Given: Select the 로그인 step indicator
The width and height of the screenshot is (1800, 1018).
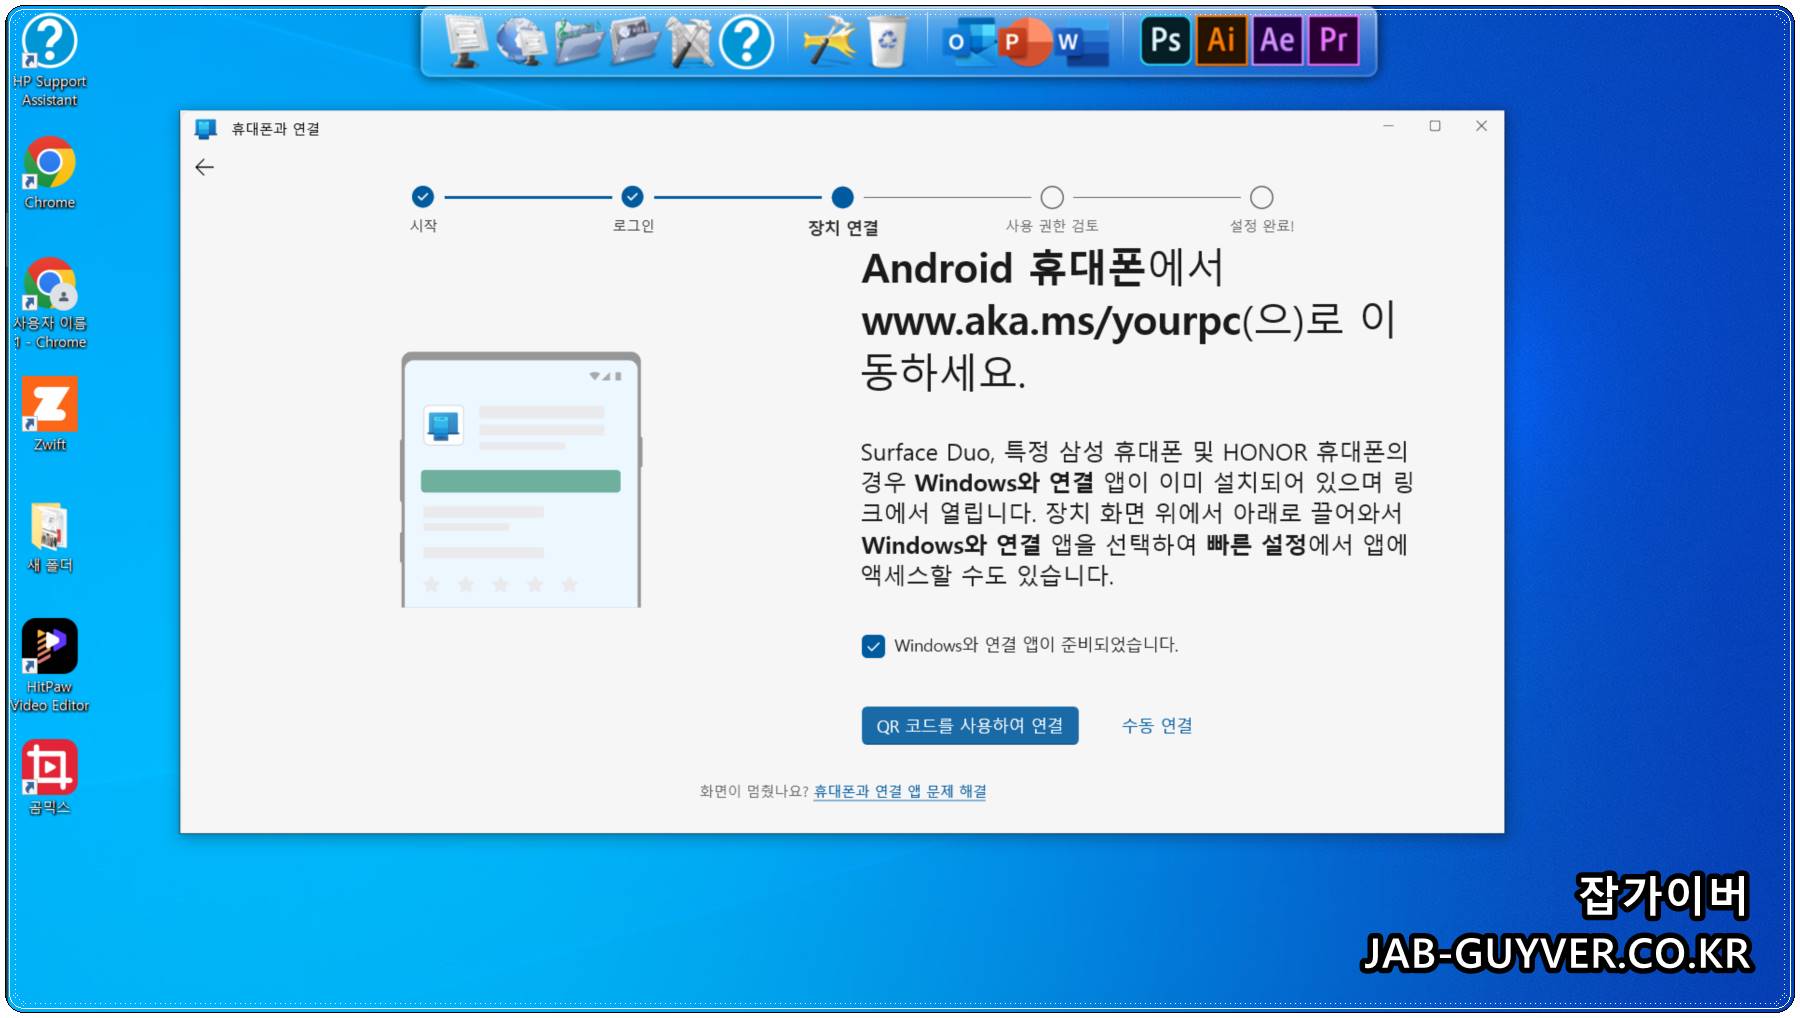Looking at the screenshot, I should point(632,197).
